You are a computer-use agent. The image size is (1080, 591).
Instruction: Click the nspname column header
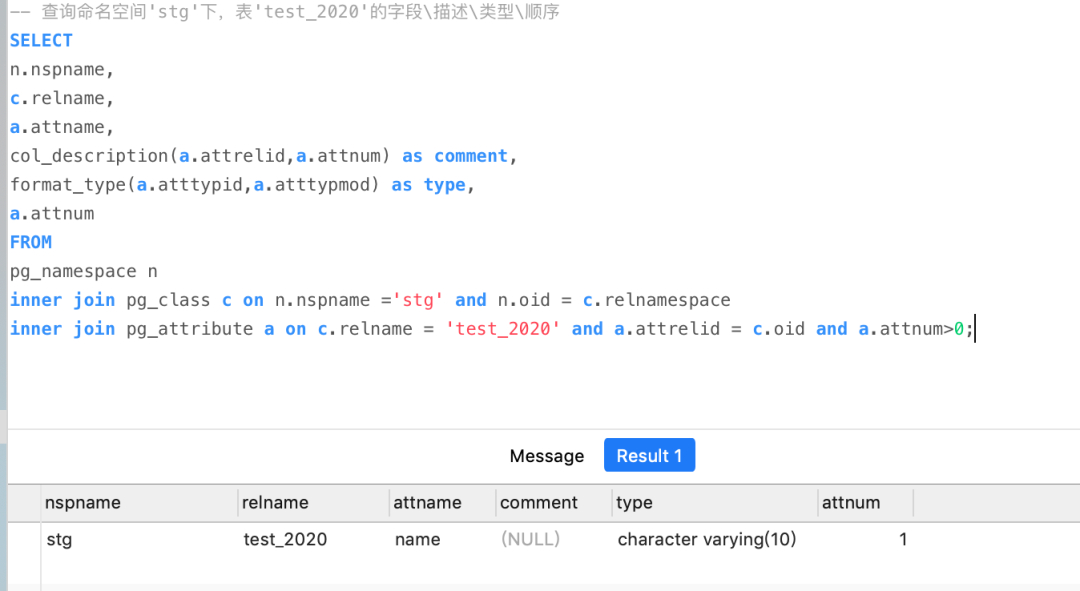139,503
